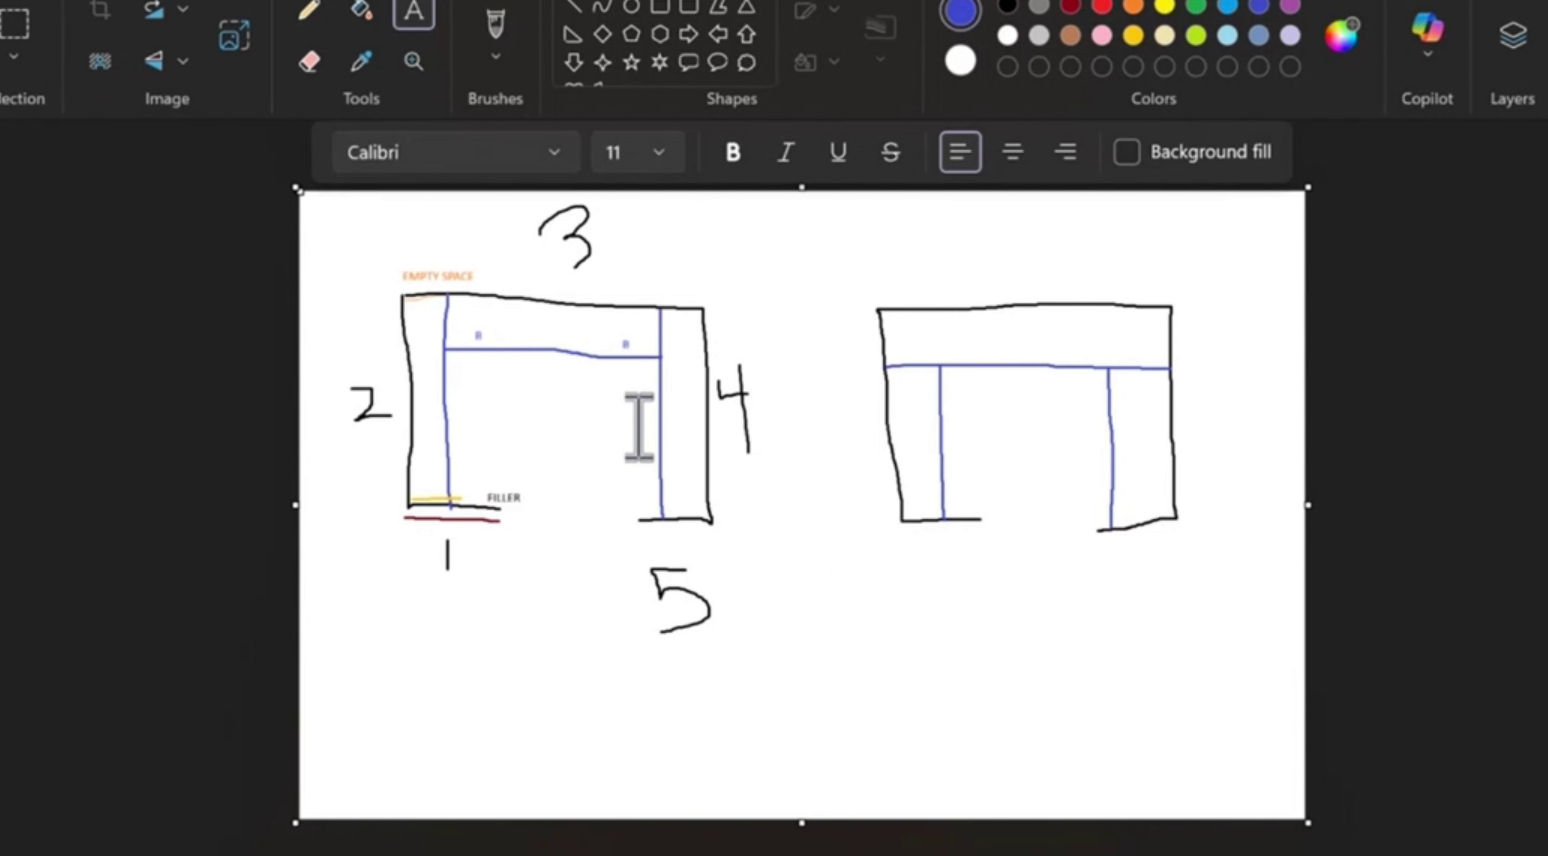Viewport: 1548px width, 856px height.
Task: Set text alignment to right
Action: [x=1066, y=152]
